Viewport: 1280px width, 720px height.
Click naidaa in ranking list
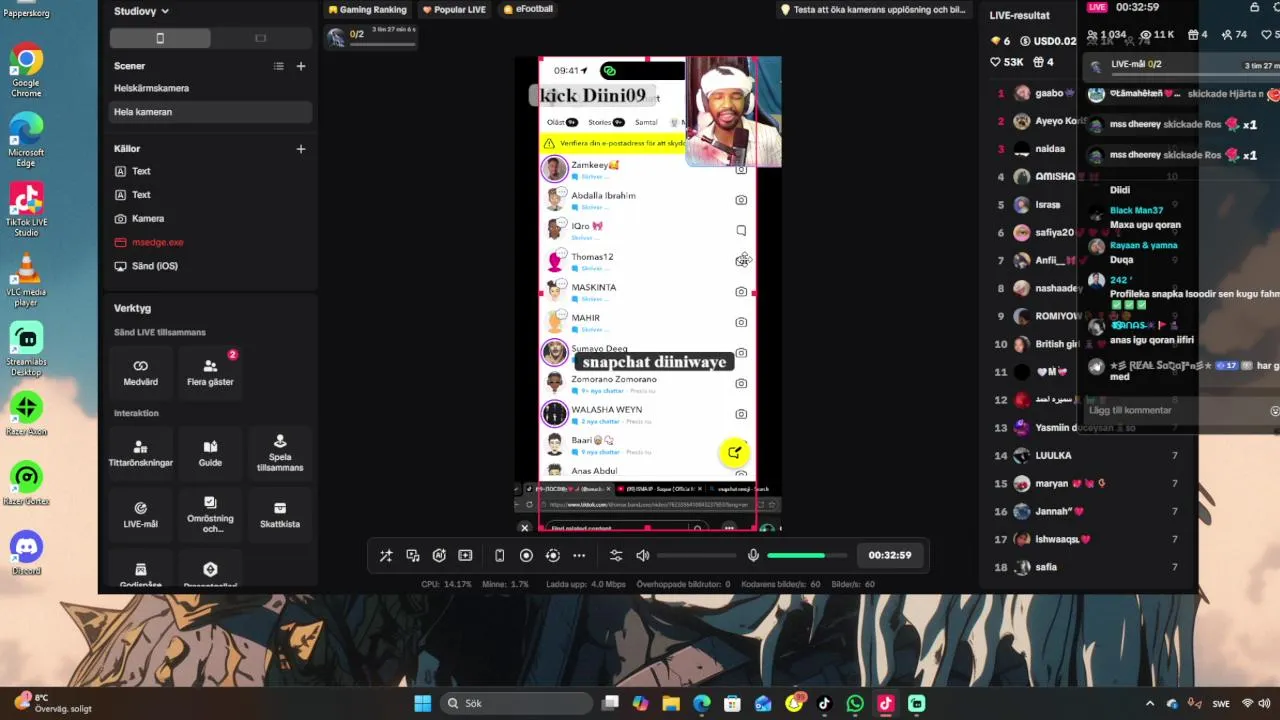1050,149
